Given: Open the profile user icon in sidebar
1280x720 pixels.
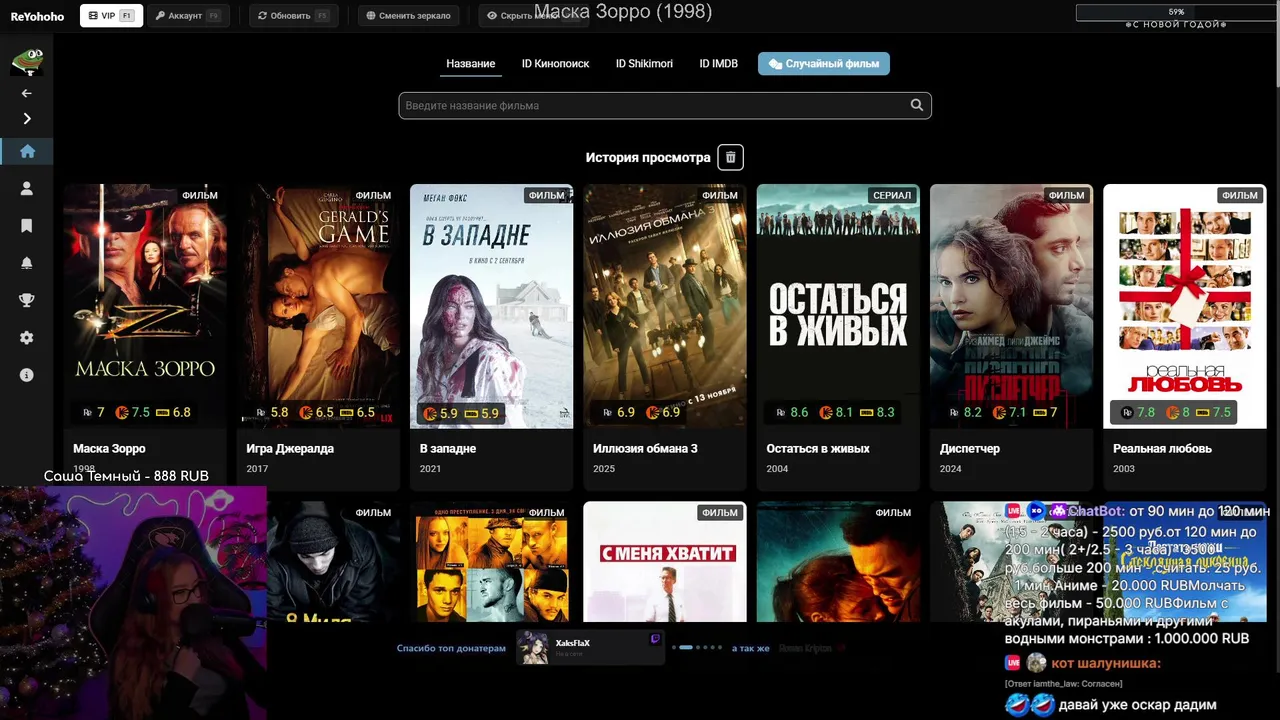Looking at the screenshot, I should click(x=27, y=188).
